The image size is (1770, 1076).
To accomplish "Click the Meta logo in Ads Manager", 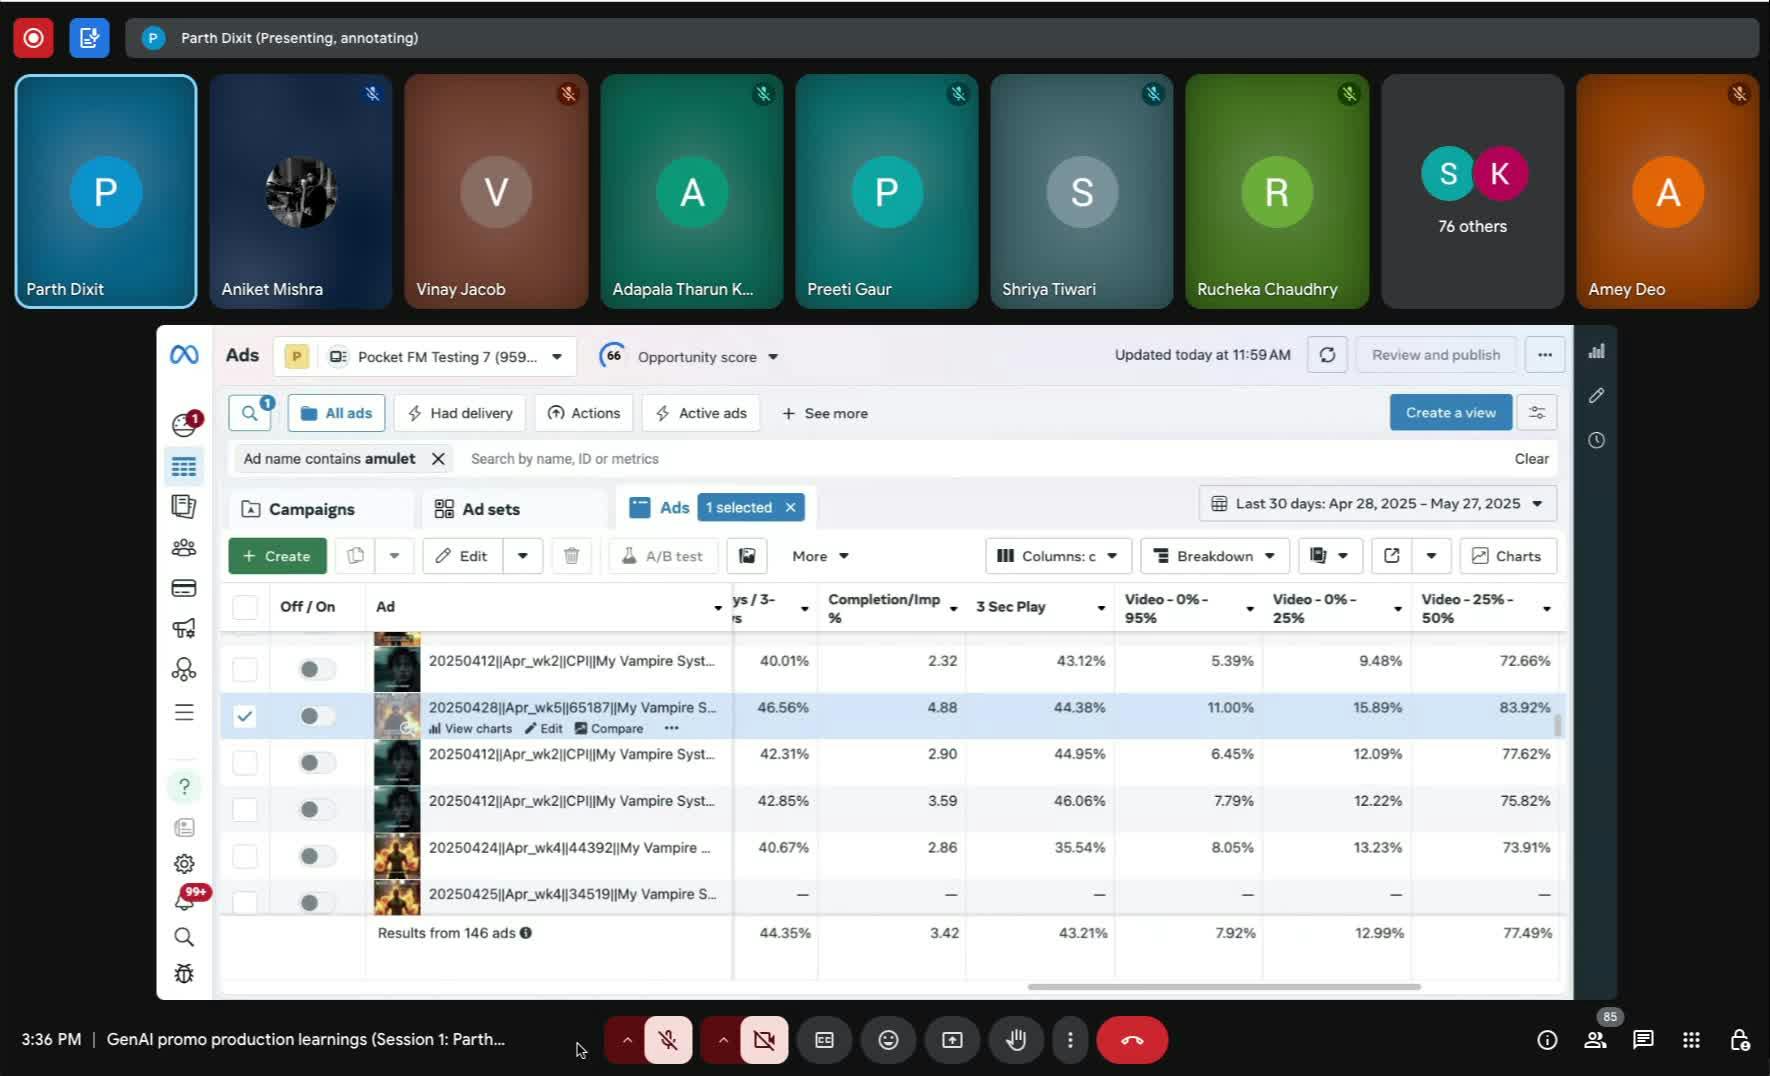I will [184, 355].
